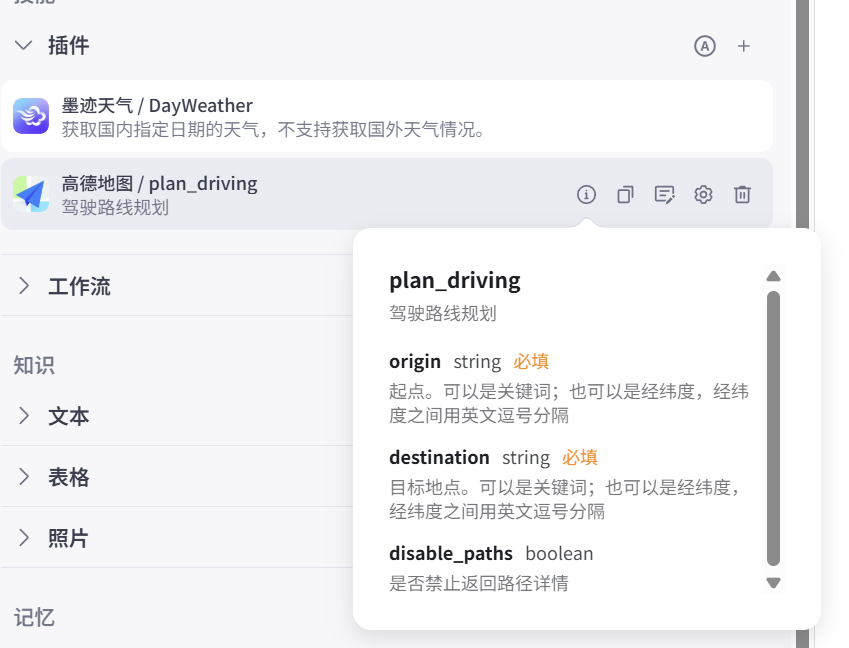The height and width of the screenshot is (648, 849).
Task: Click the circled A icon above the plugins
Action: pyautogui.click(x=705, y=46)
